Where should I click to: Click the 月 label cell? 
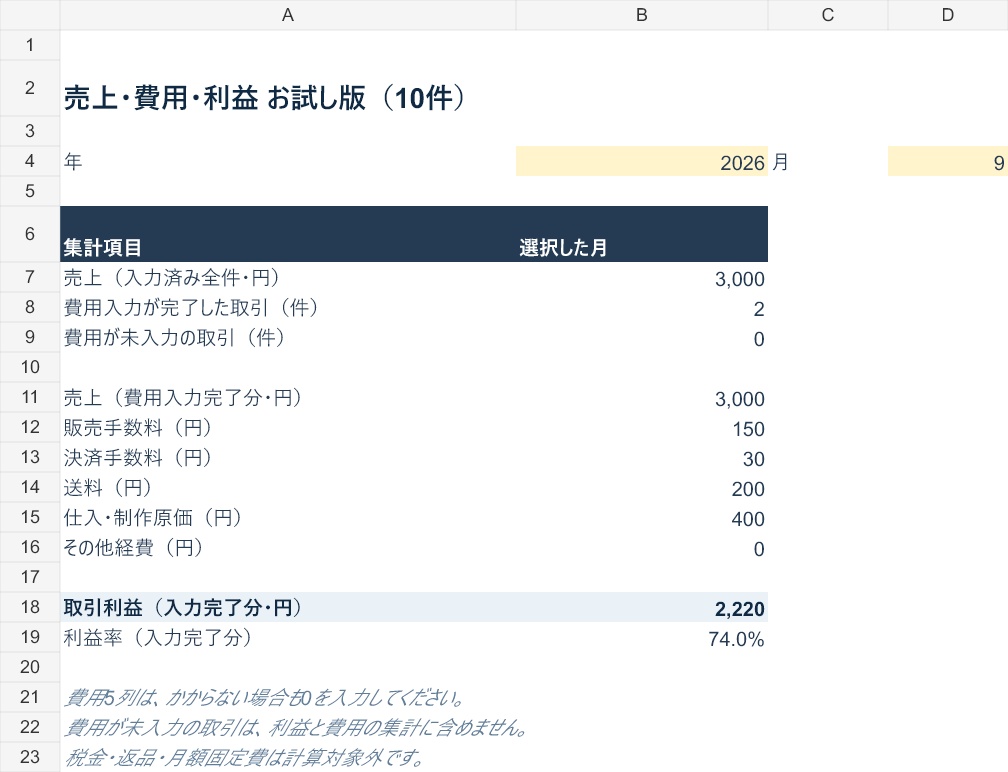click(827, 161)
